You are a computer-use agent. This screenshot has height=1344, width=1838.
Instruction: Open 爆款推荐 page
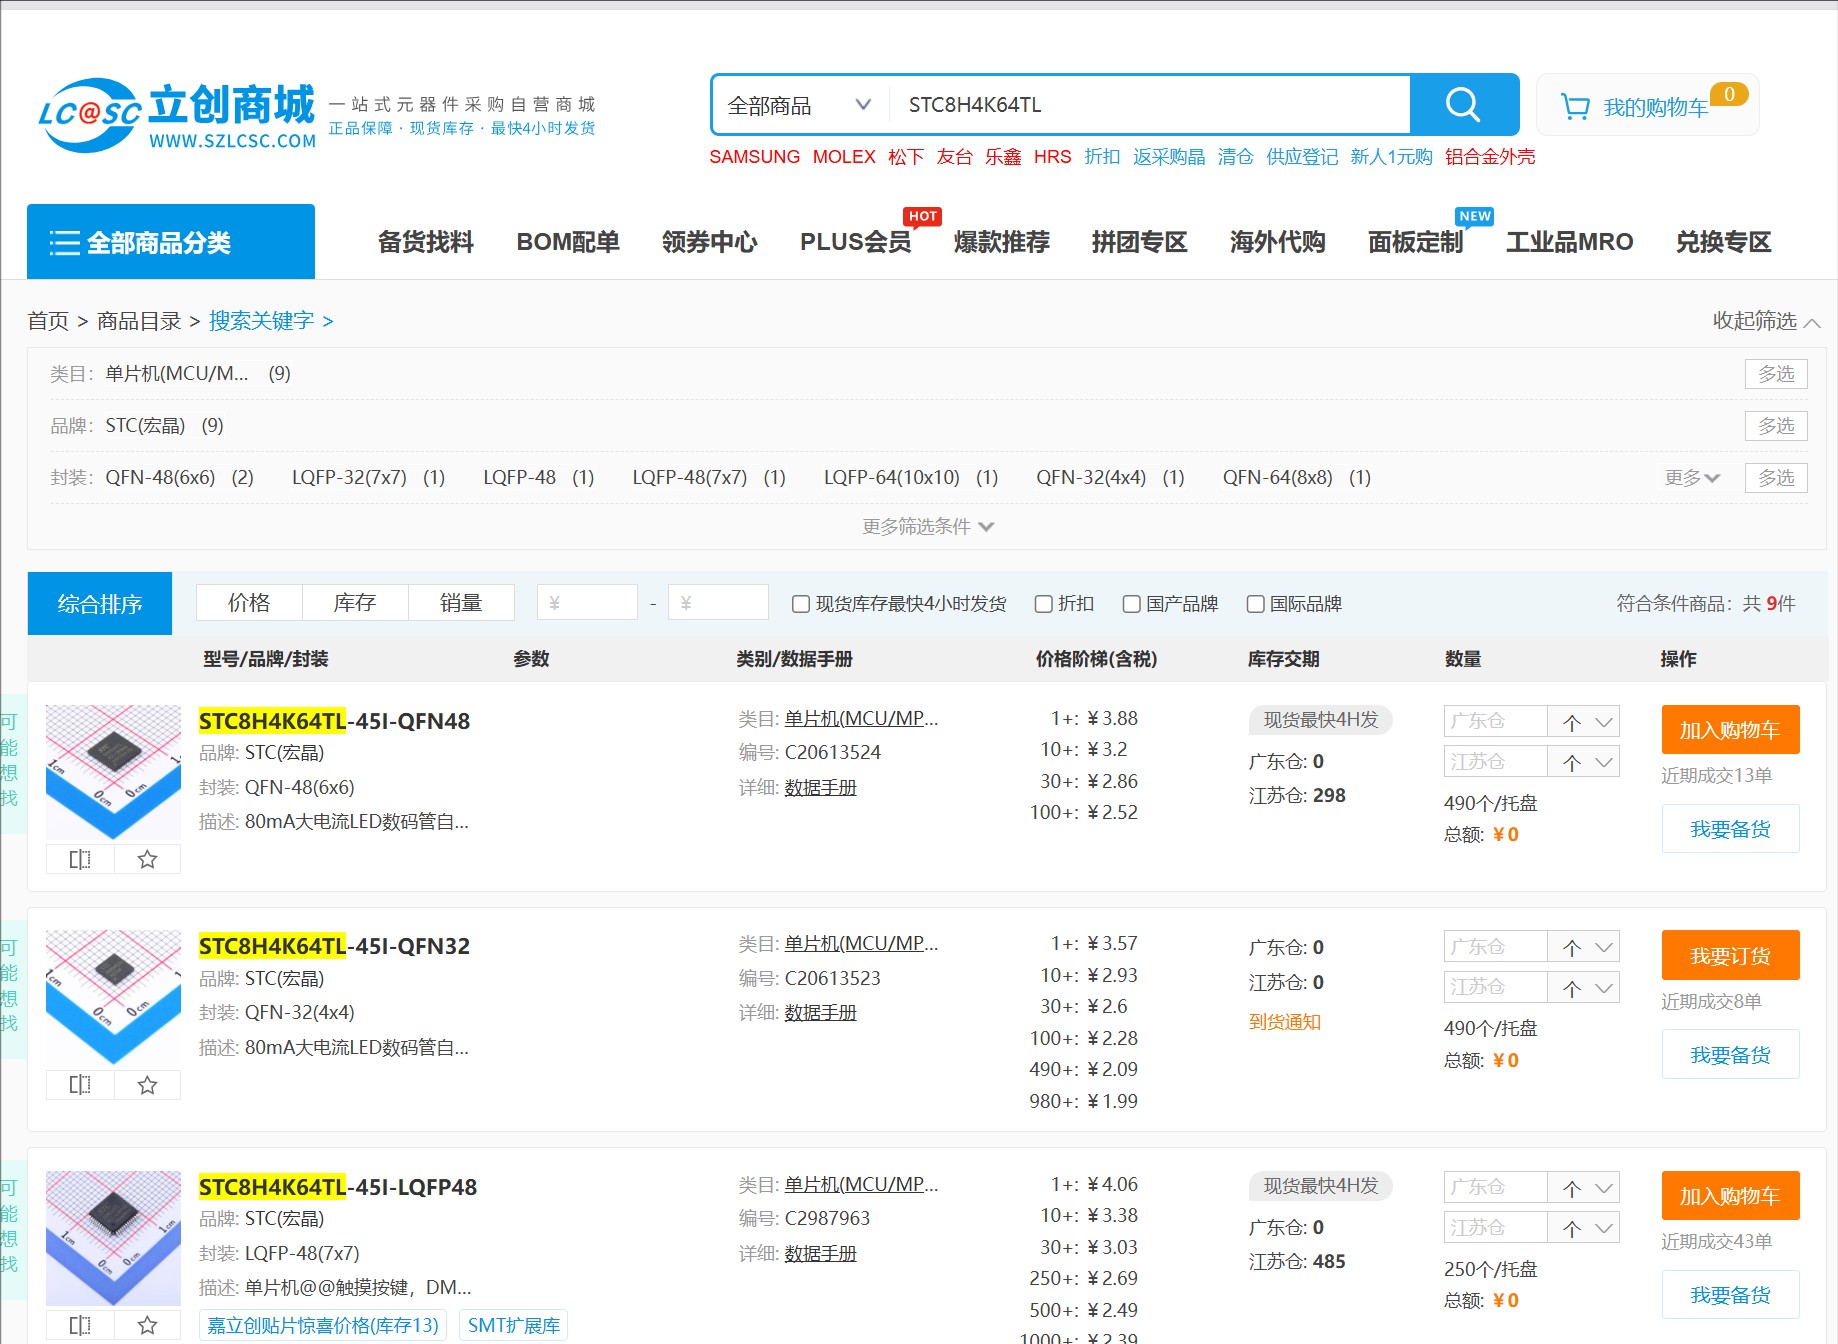1002,242
